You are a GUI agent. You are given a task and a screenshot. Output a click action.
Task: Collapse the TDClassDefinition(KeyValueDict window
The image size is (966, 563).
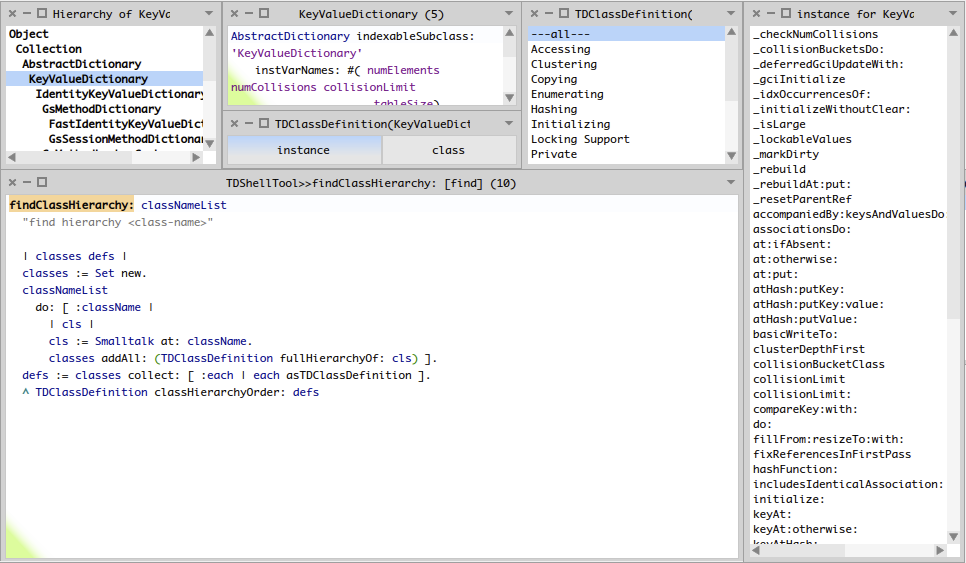248,123
